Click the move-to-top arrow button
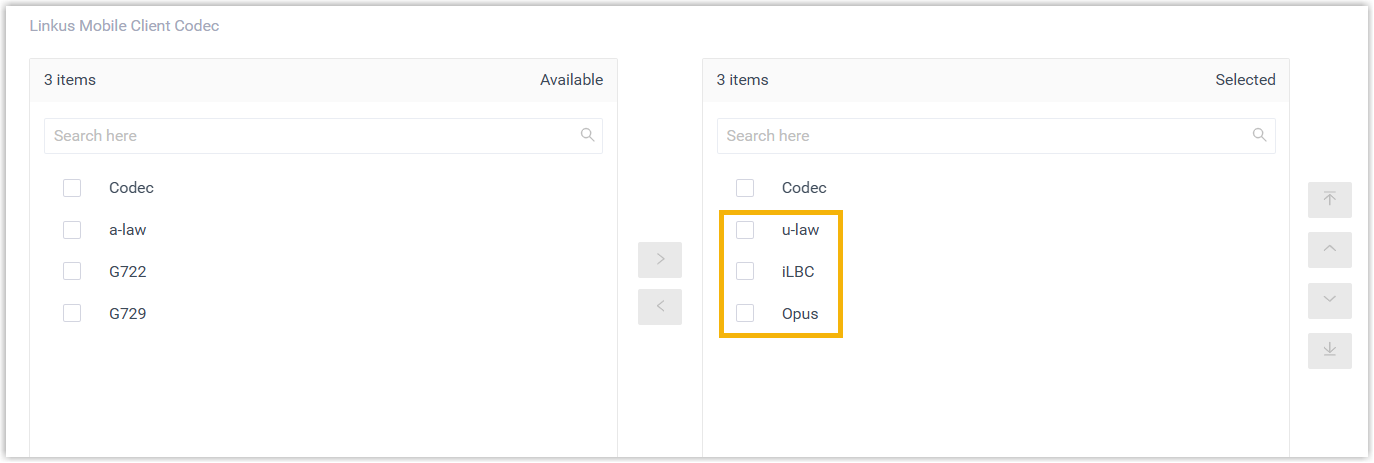Viewport: 1374px width, 463px height. (1329, 200)
